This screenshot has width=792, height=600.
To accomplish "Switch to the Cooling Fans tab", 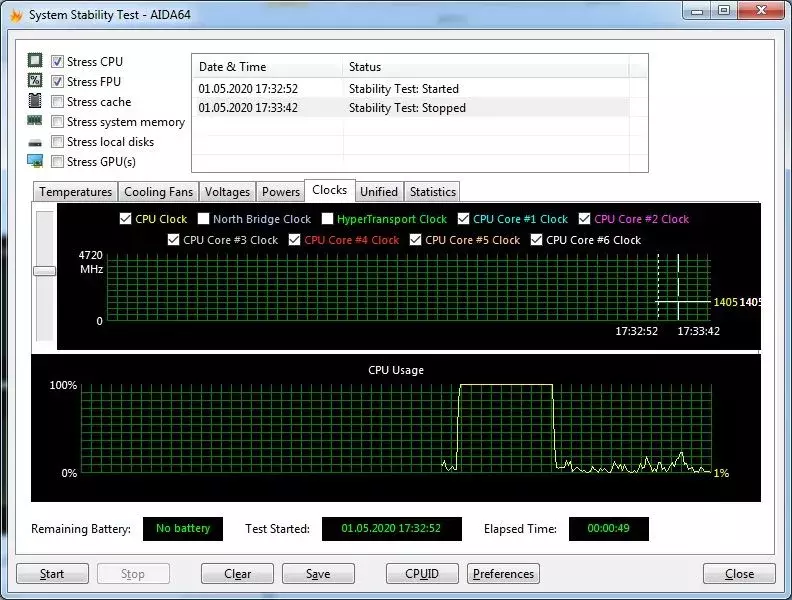I will pos(158,192).
